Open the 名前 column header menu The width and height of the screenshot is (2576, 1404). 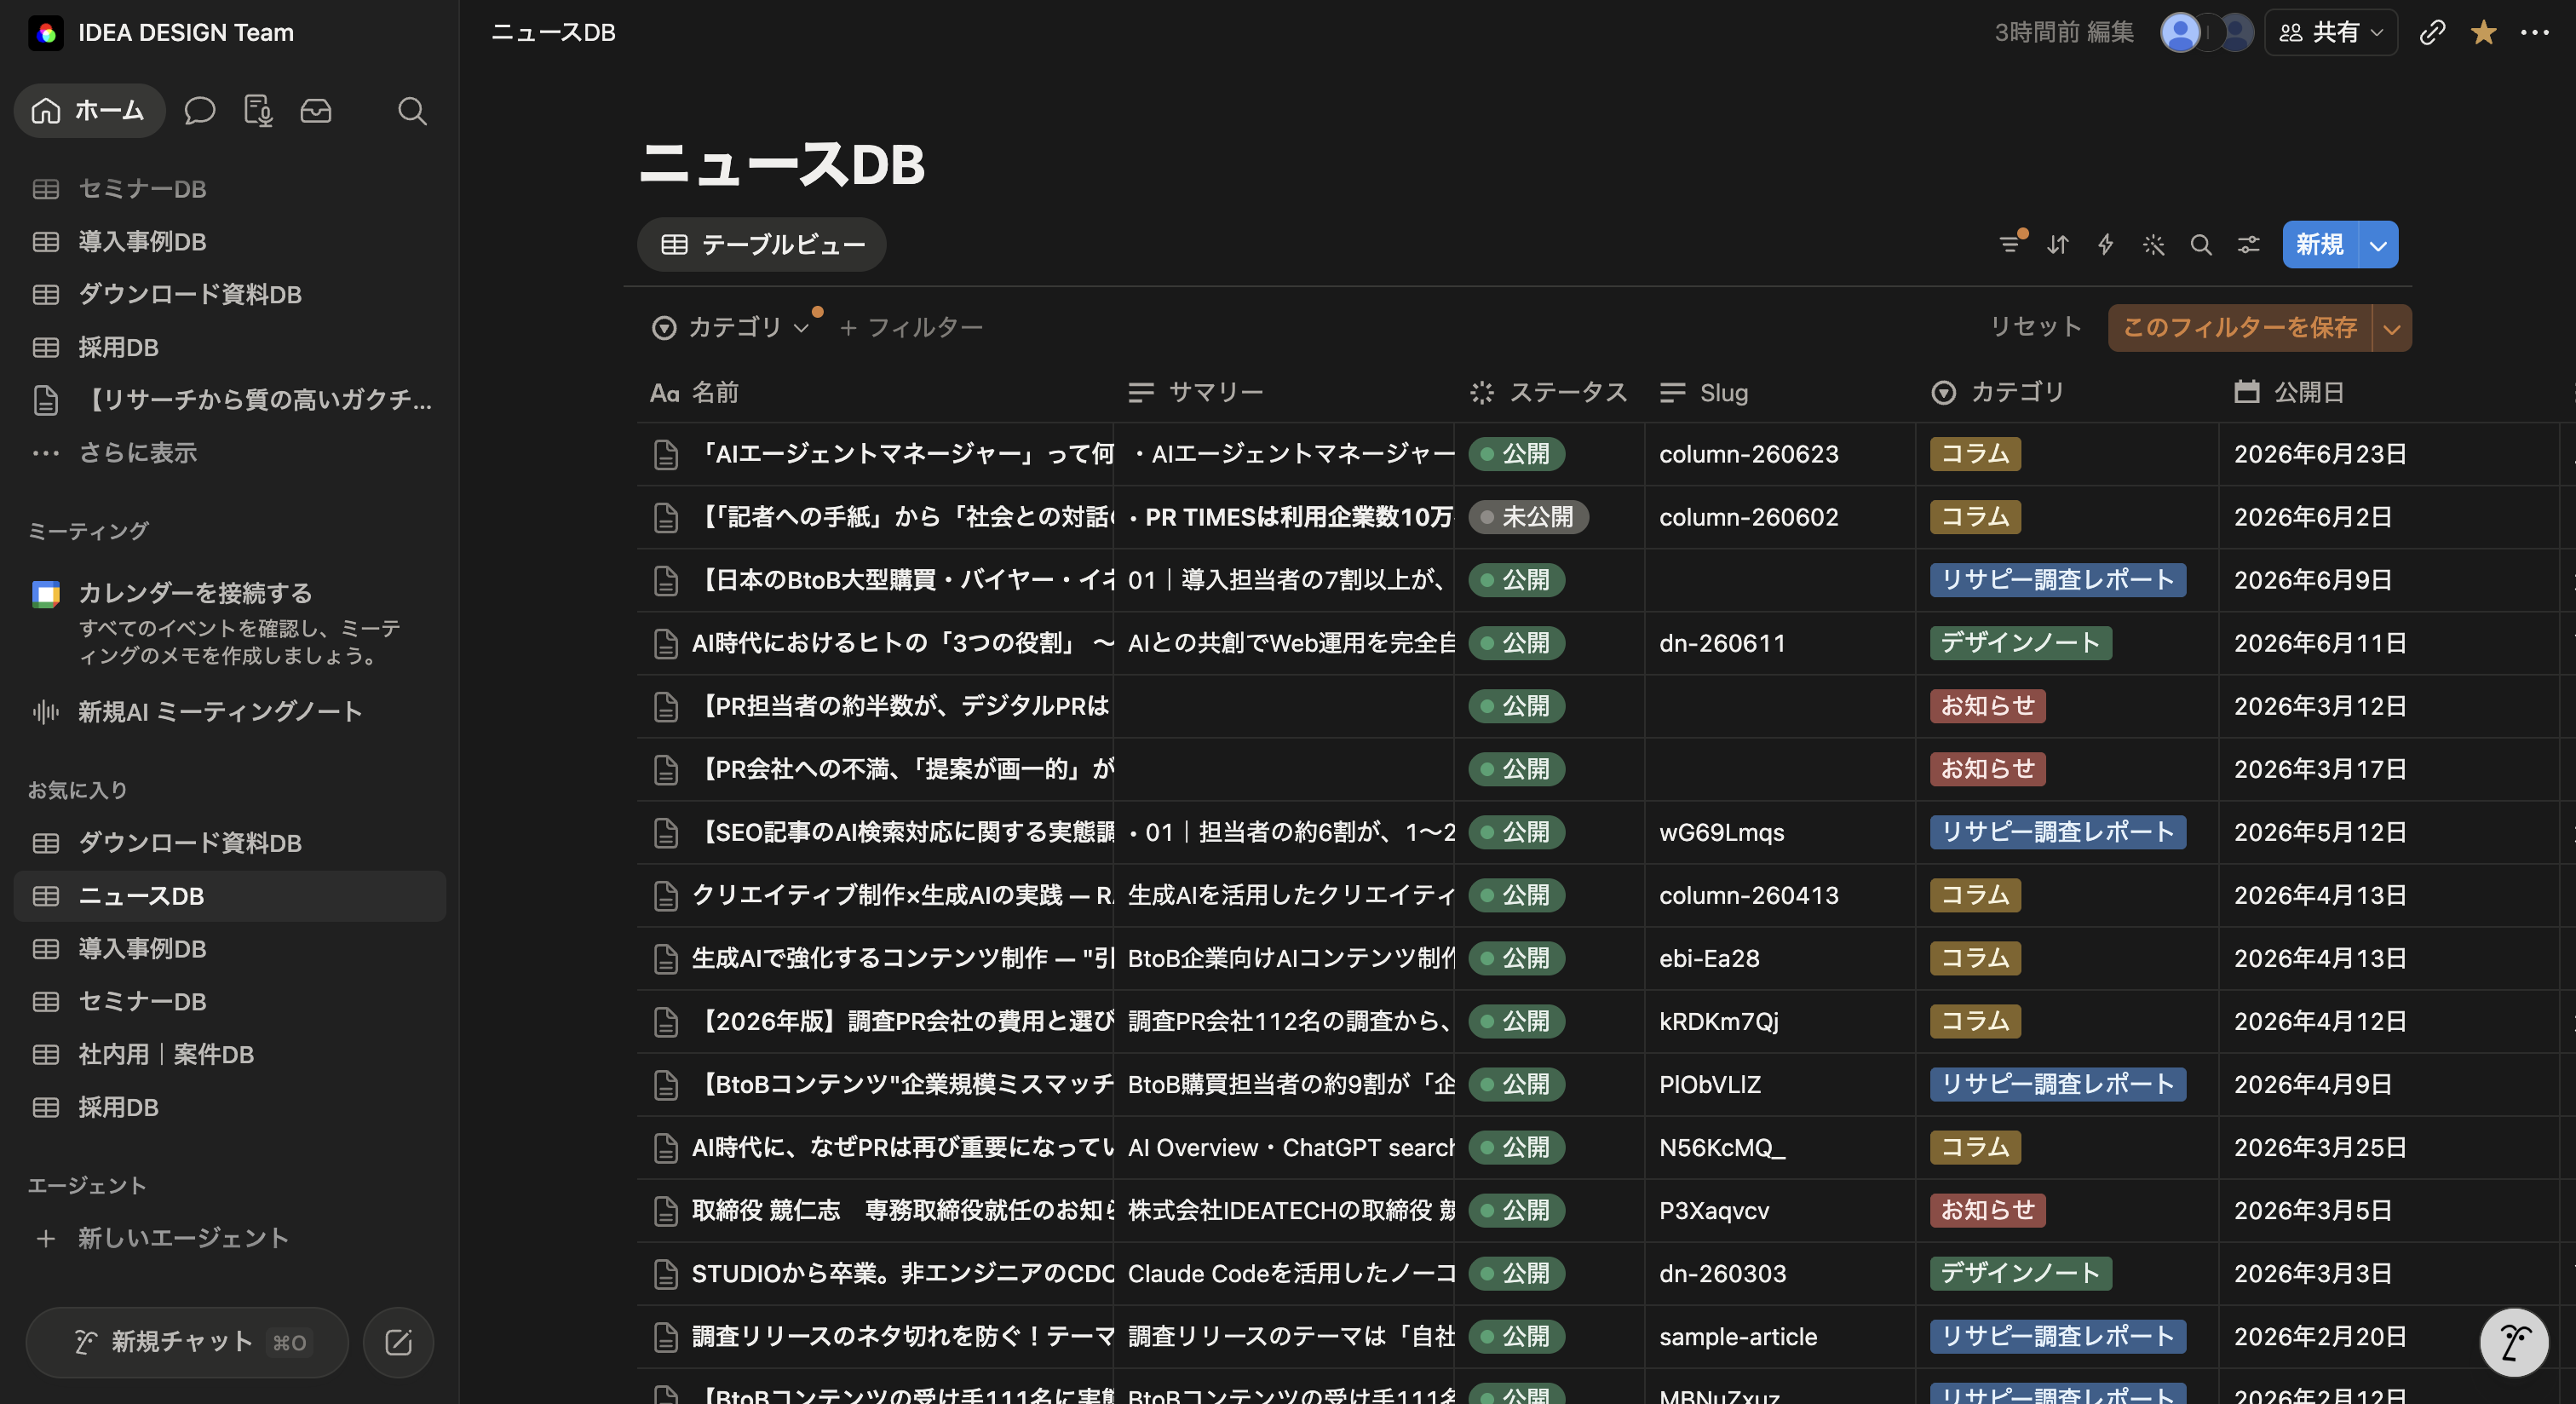coord(694,392)
